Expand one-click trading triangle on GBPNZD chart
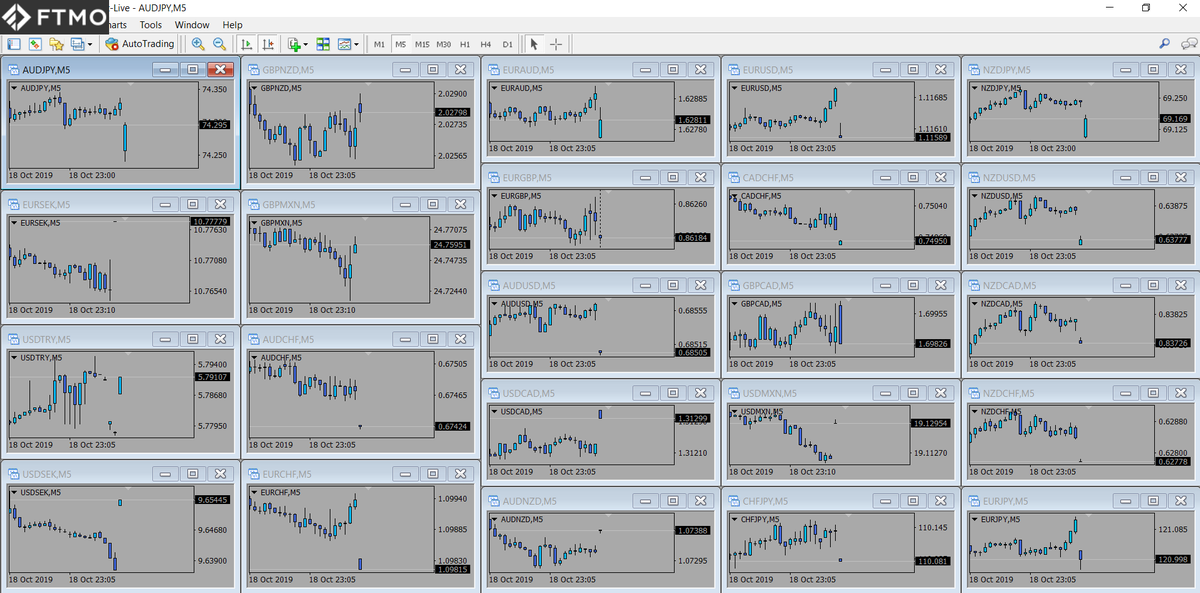 (254, 88)
